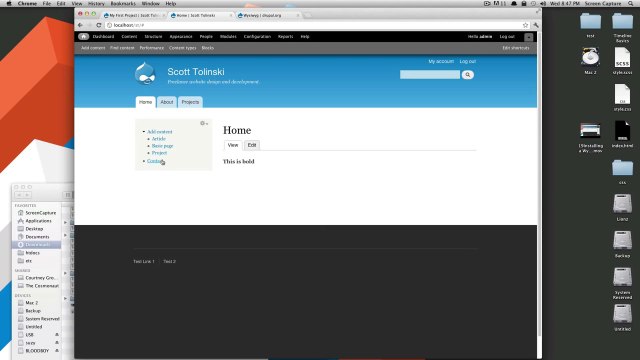Image resolution: width=640 pixels, height=360 pixels.
Task: Open Bookmarks menu in Chrome menu bar
Action: coord(123,3)
